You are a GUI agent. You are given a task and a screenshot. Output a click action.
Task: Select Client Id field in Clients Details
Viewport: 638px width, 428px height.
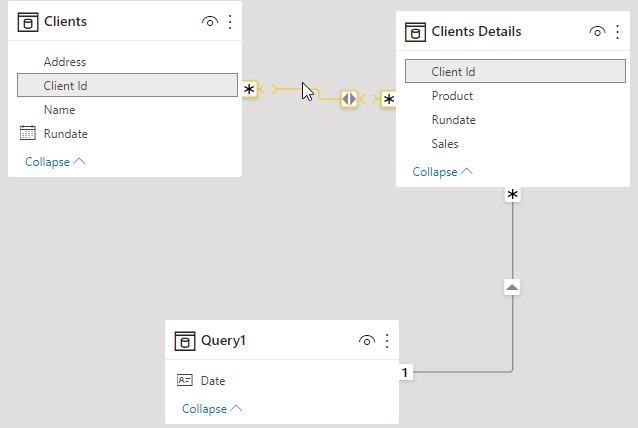(x=515, y=72)
